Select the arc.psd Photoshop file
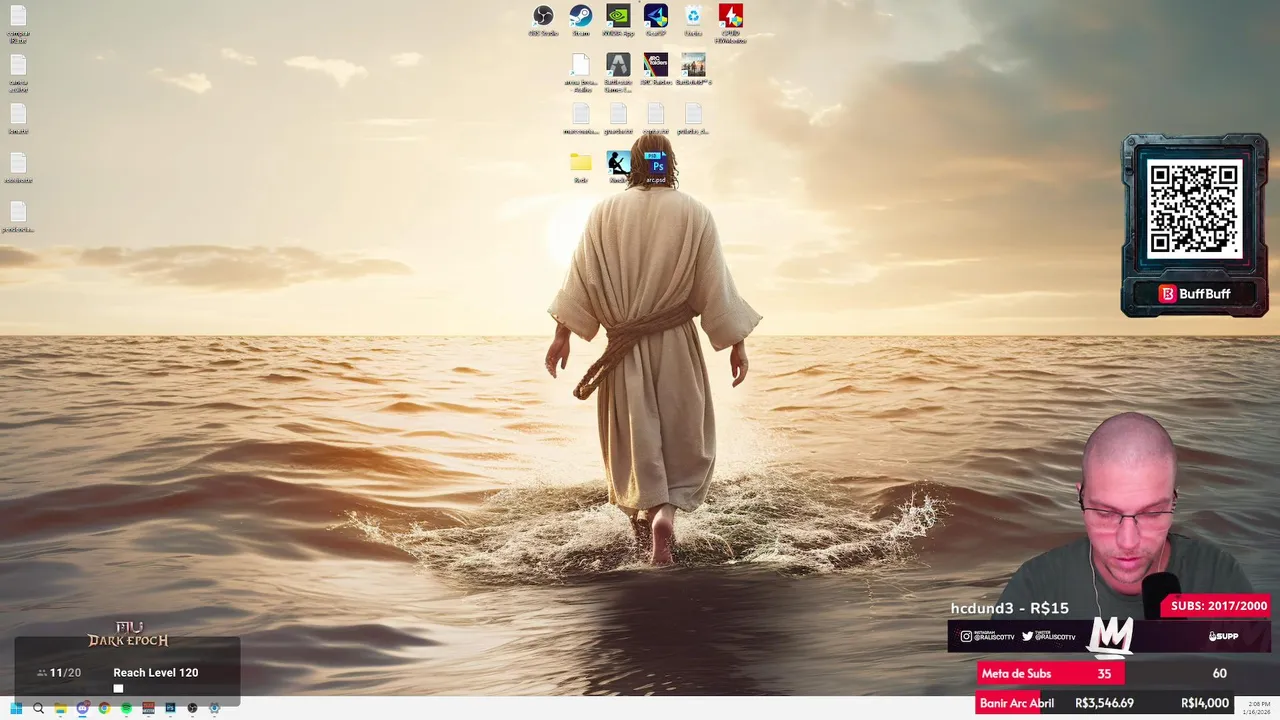This screenshot has height=720, width=1280. point(656,166)
